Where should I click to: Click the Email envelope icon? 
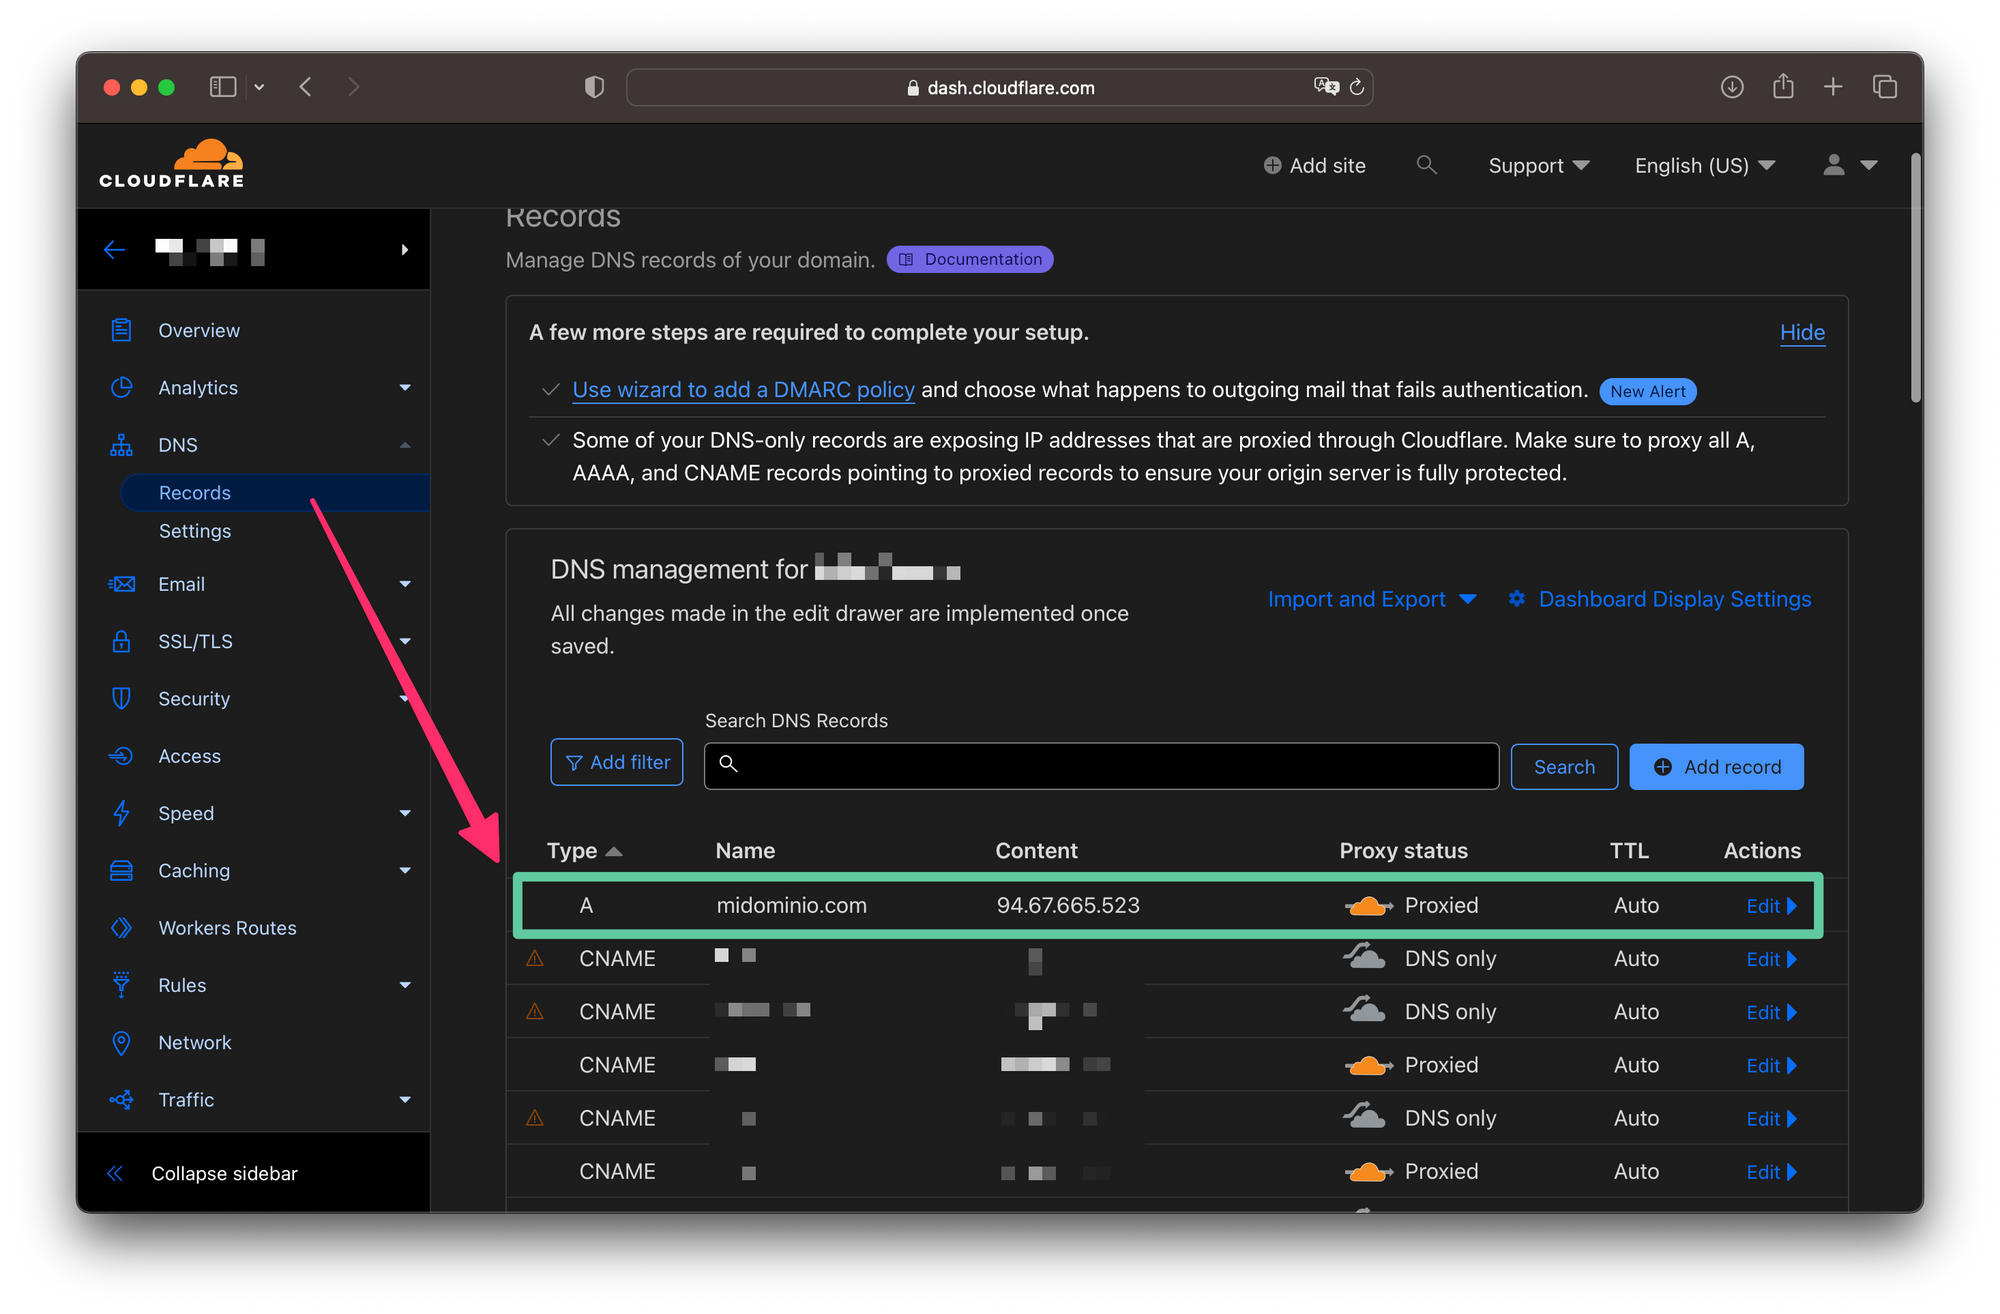pos(121,584)
